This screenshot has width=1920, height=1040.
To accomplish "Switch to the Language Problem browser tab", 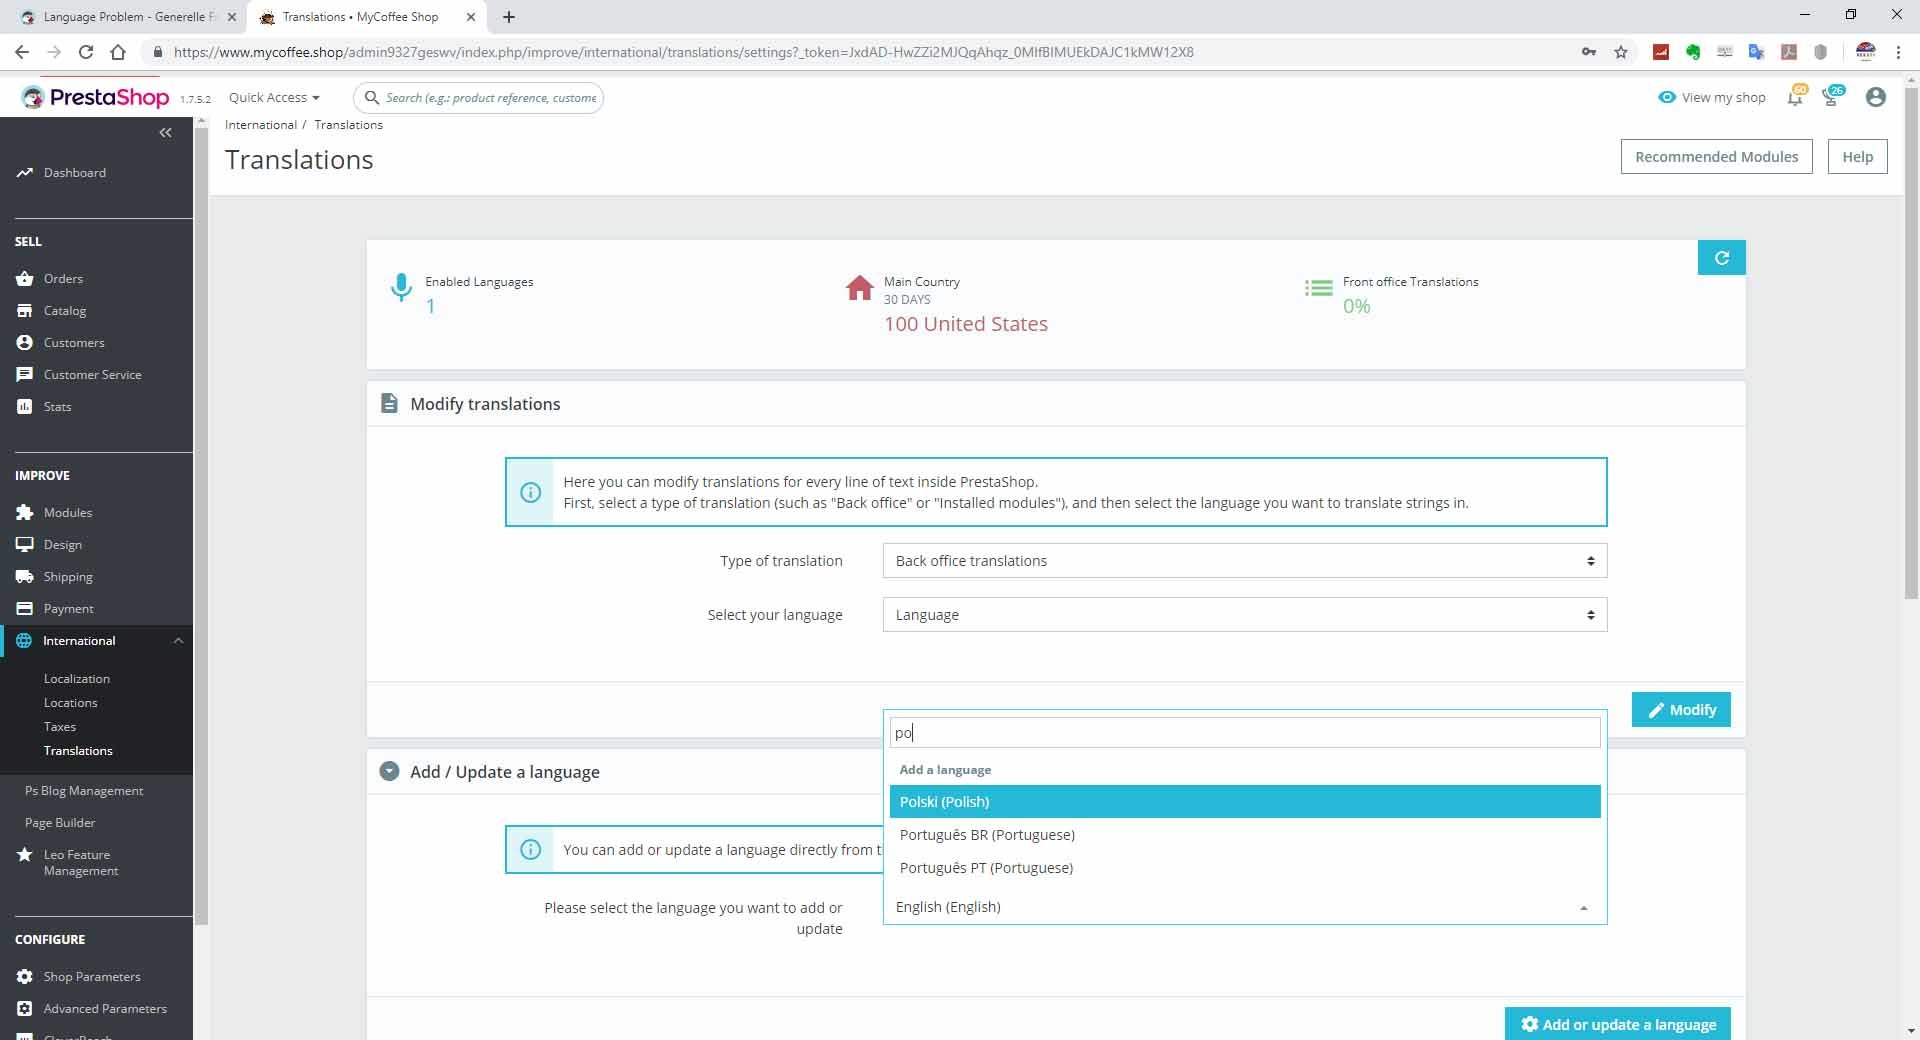I will pos(128,17).
